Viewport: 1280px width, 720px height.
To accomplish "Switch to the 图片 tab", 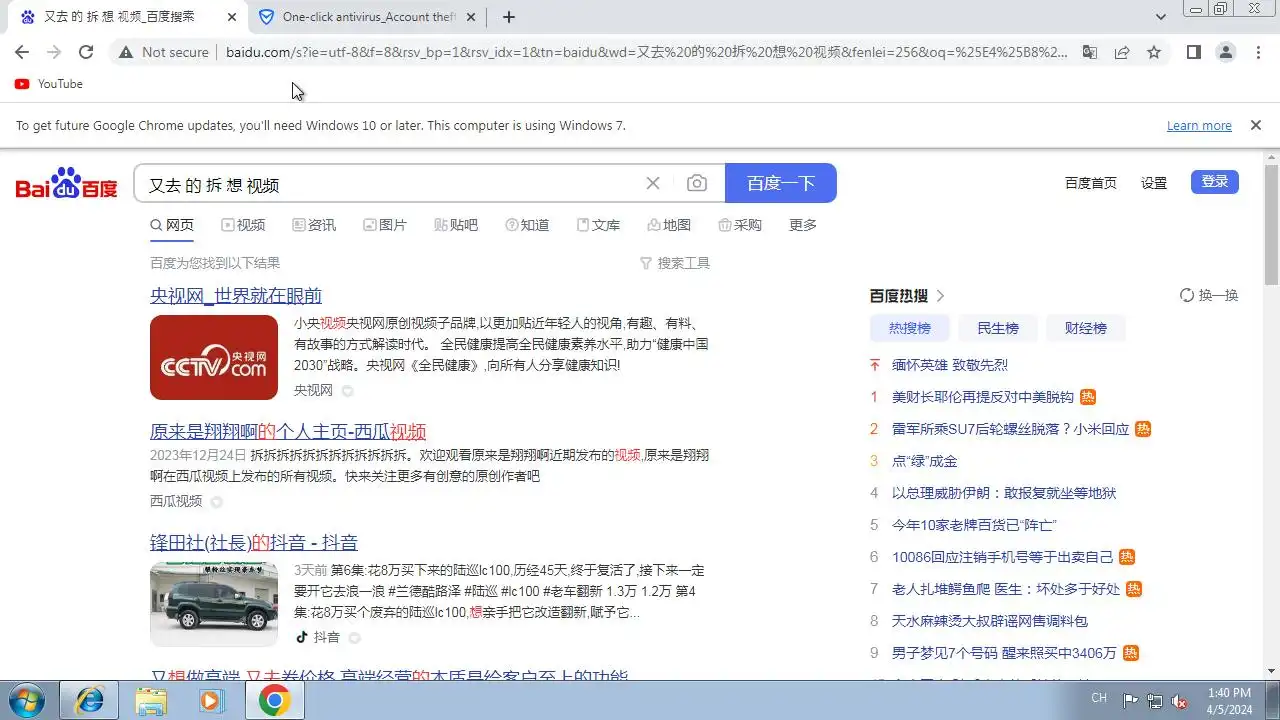I will [385, 225].
